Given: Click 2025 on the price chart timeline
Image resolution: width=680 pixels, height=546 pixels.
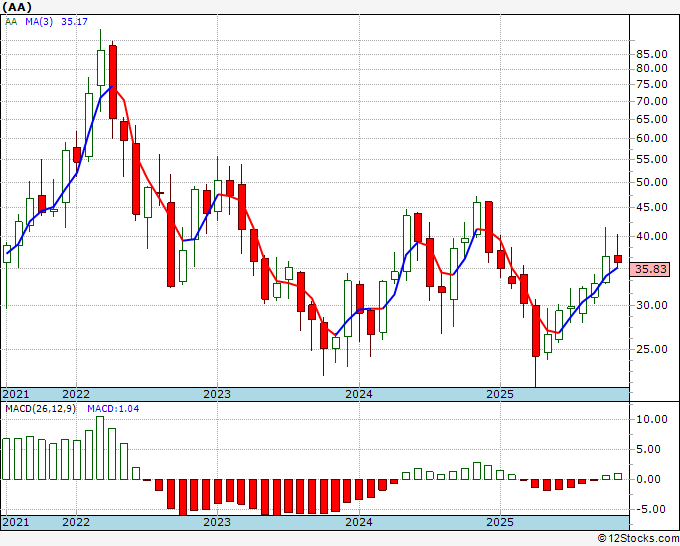Looking at the screenshot, I should click(500, 394).
